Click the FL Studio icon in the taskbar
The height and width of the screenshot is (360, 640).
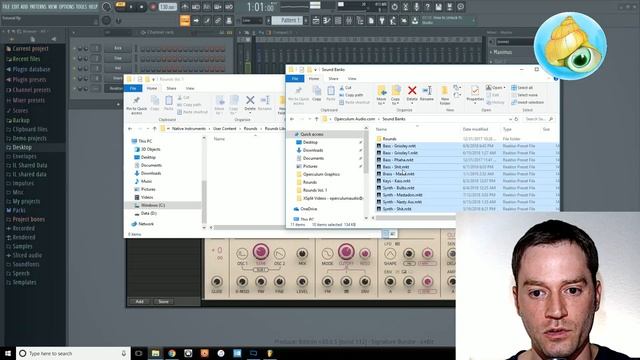[270, 353]
